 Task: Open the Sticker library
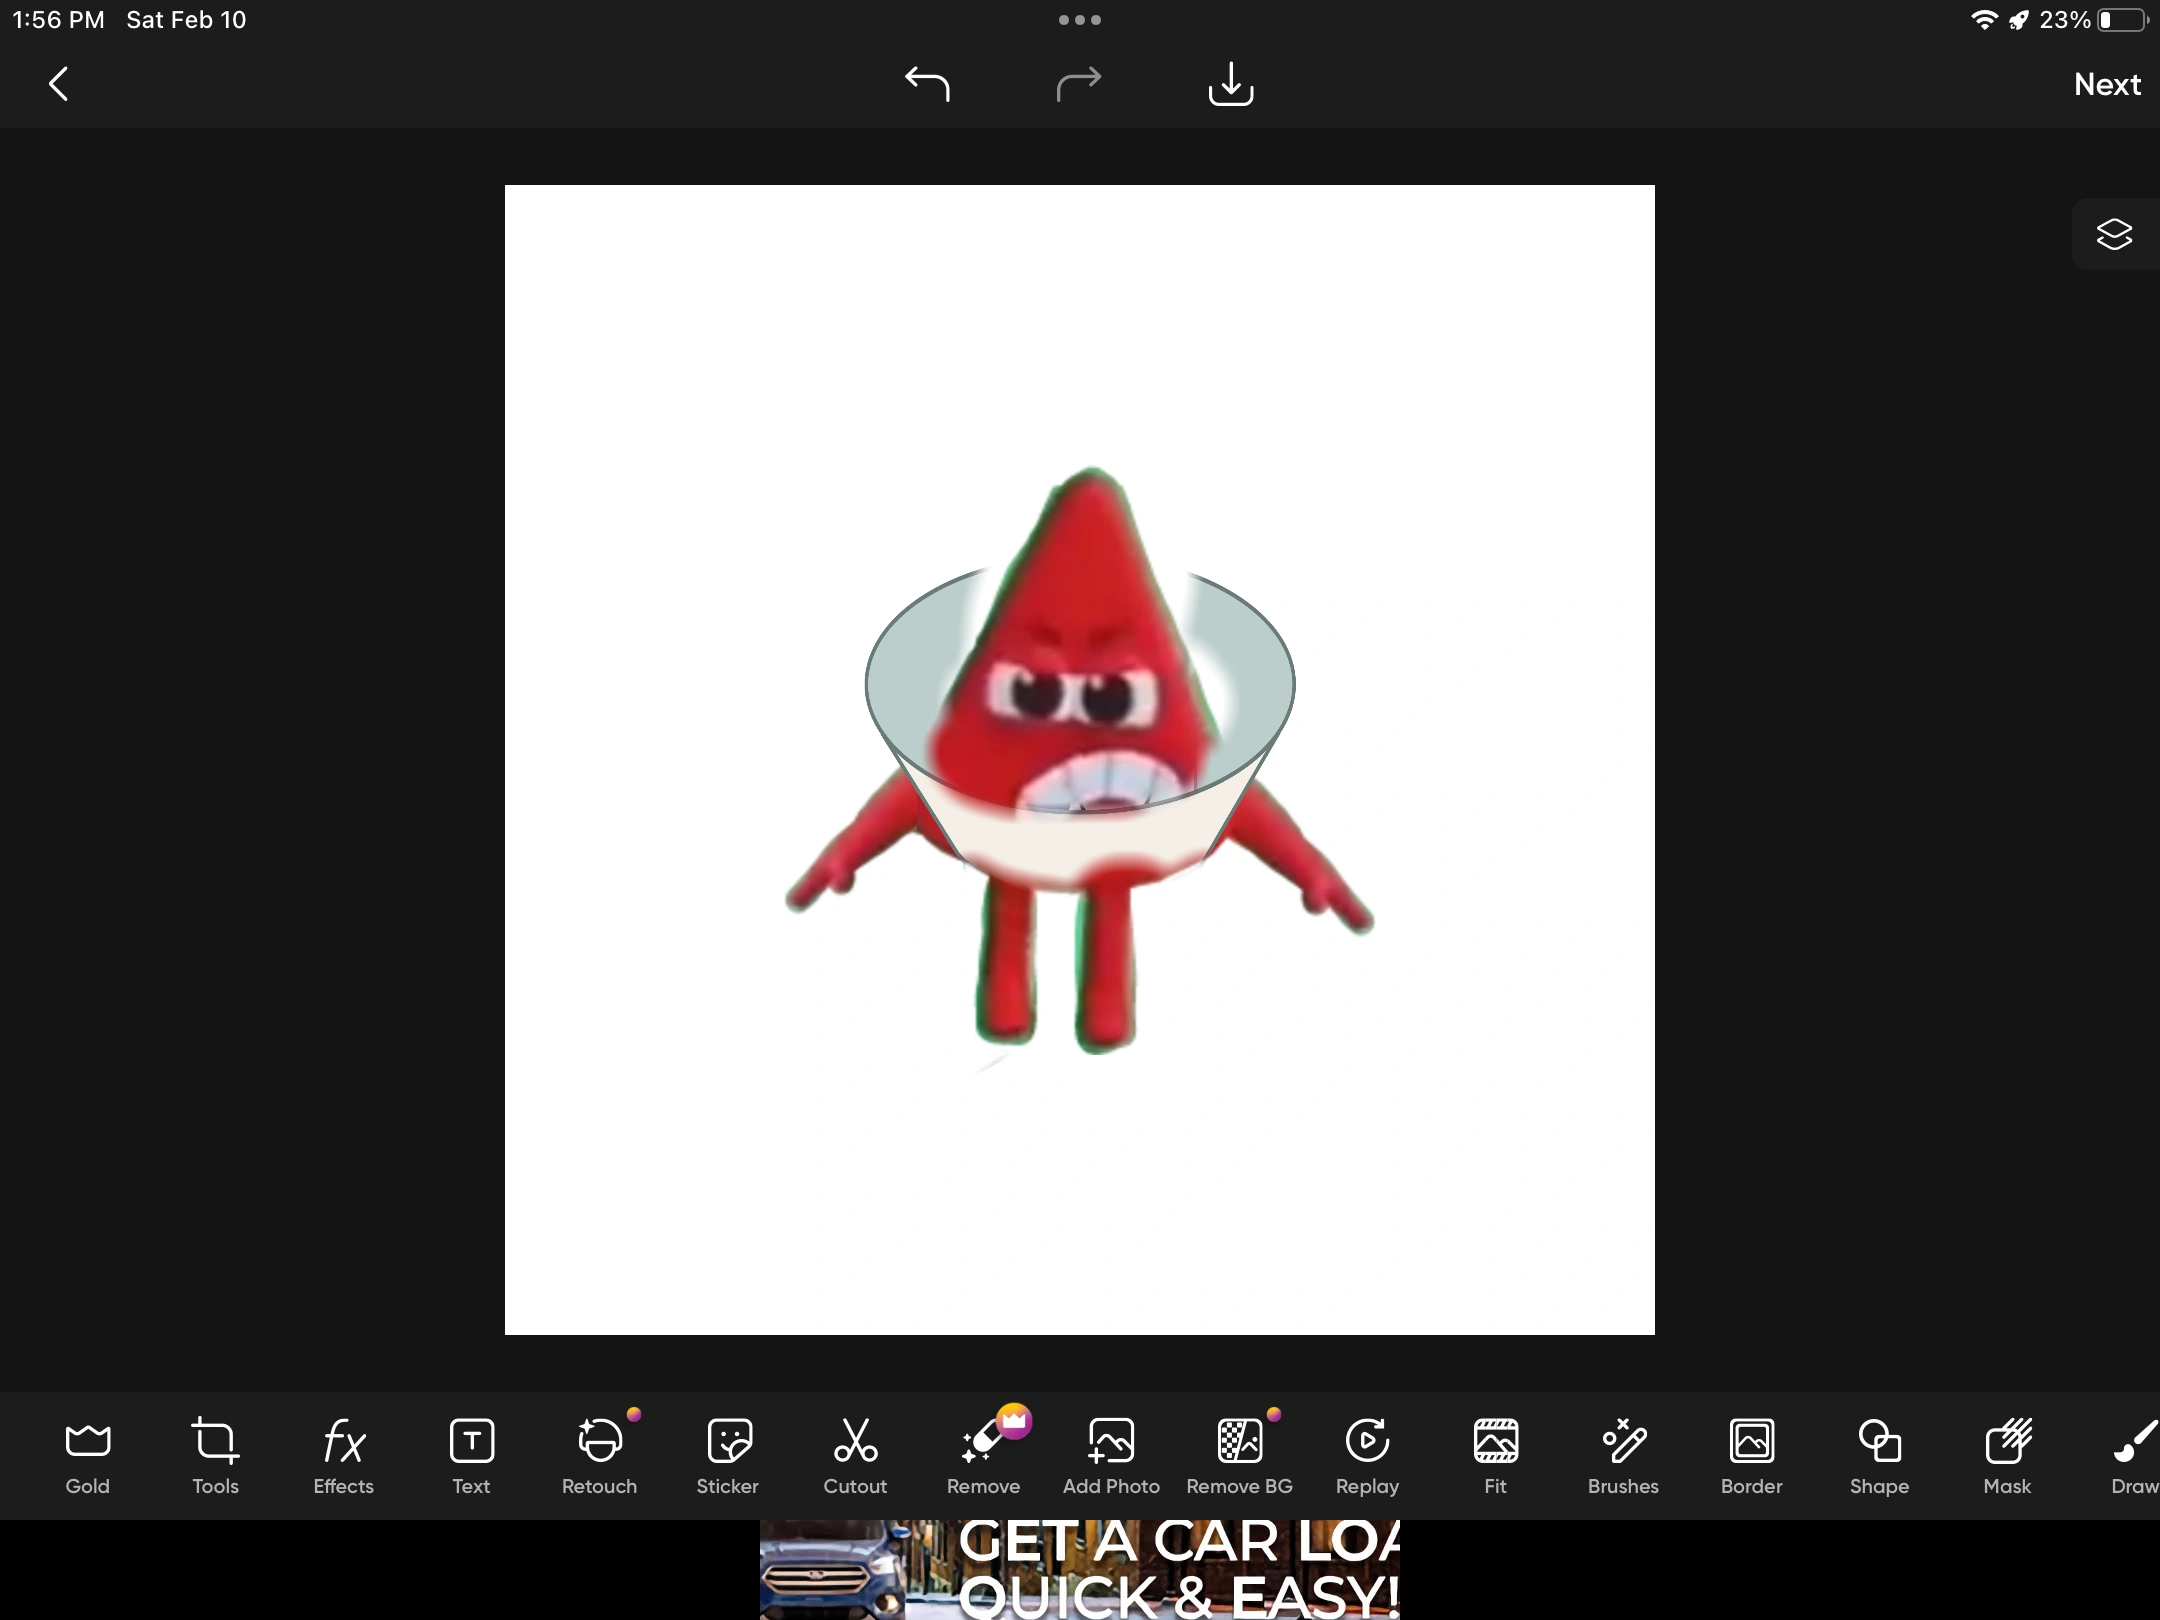(x=727, y=1455)
